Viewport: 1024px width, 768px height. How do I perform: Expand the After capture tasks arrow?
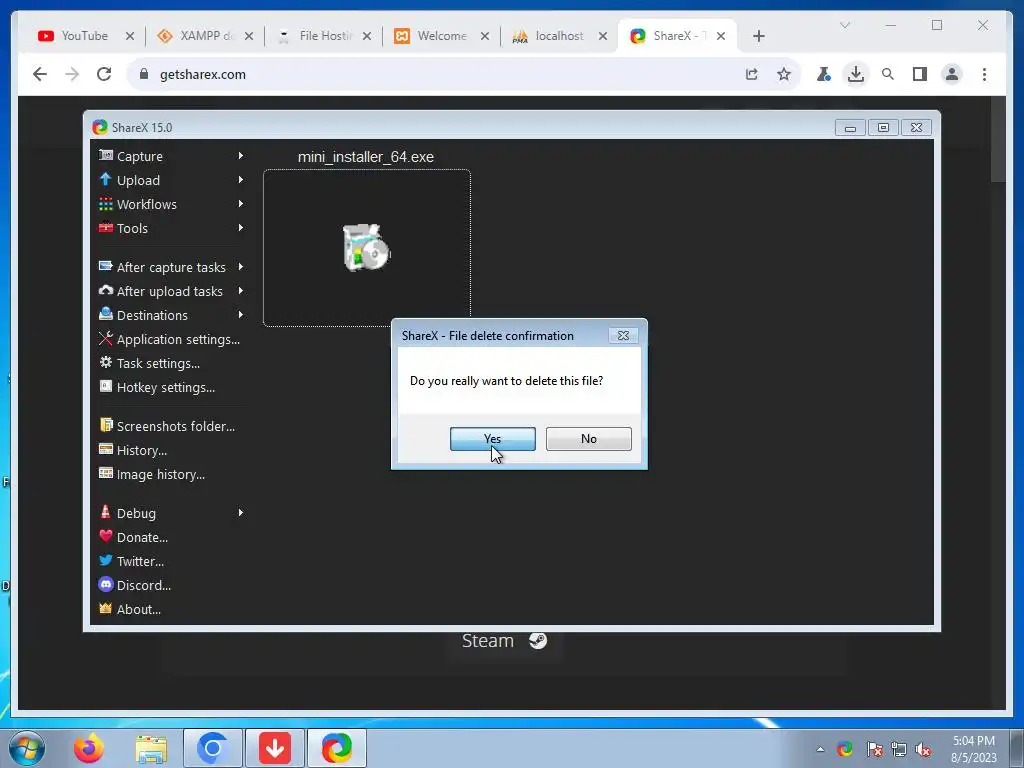(x=241, y=266)
